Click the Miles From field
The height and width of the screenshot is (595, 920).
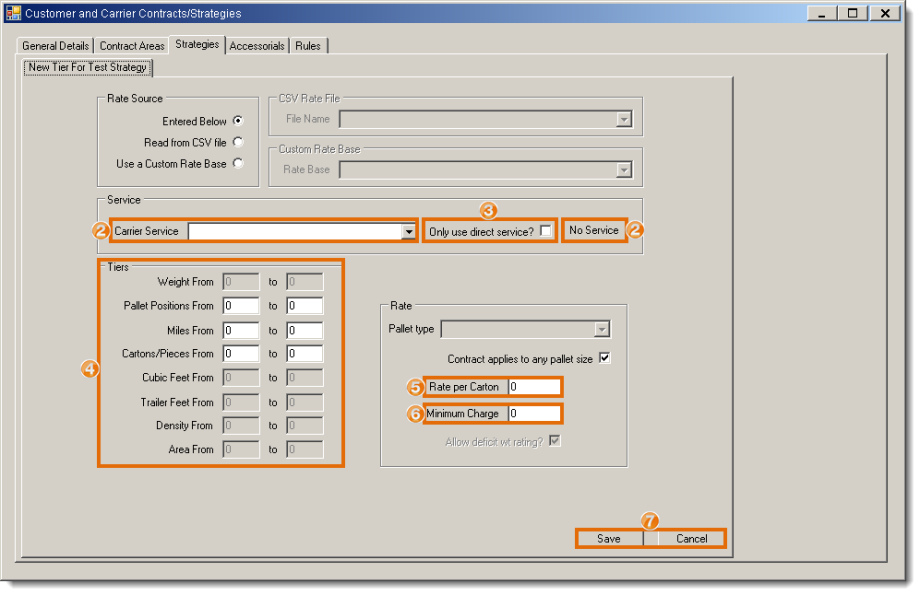coord(241,330)
